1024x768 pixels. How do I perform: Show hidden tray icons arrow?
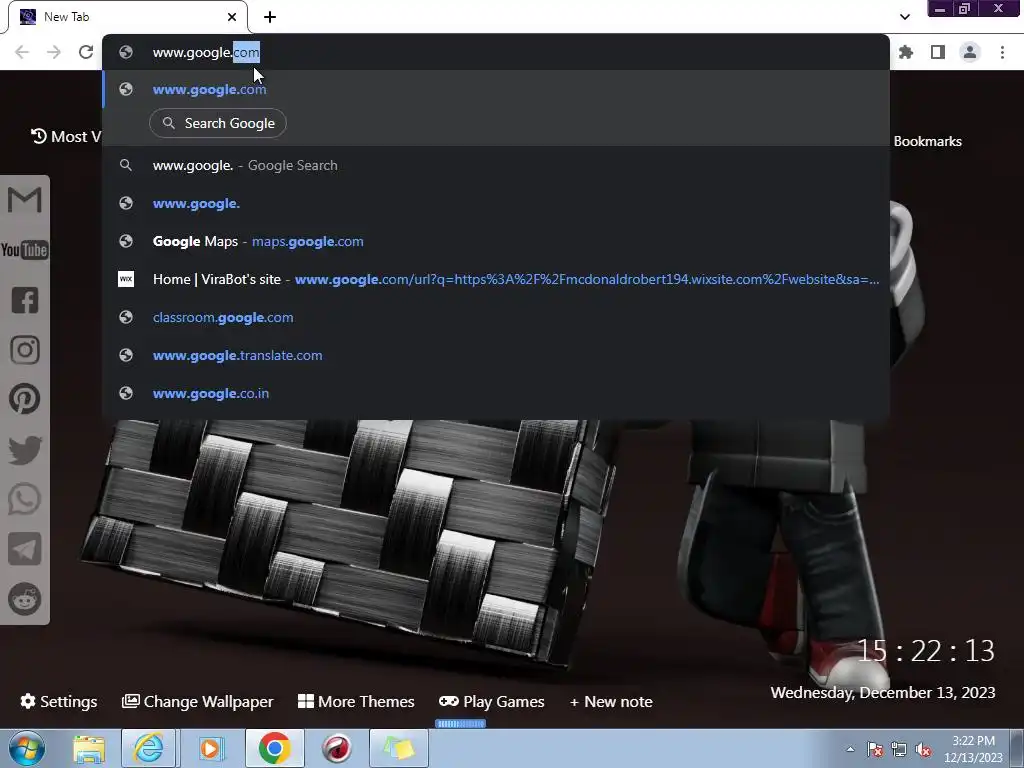point(850,749)
